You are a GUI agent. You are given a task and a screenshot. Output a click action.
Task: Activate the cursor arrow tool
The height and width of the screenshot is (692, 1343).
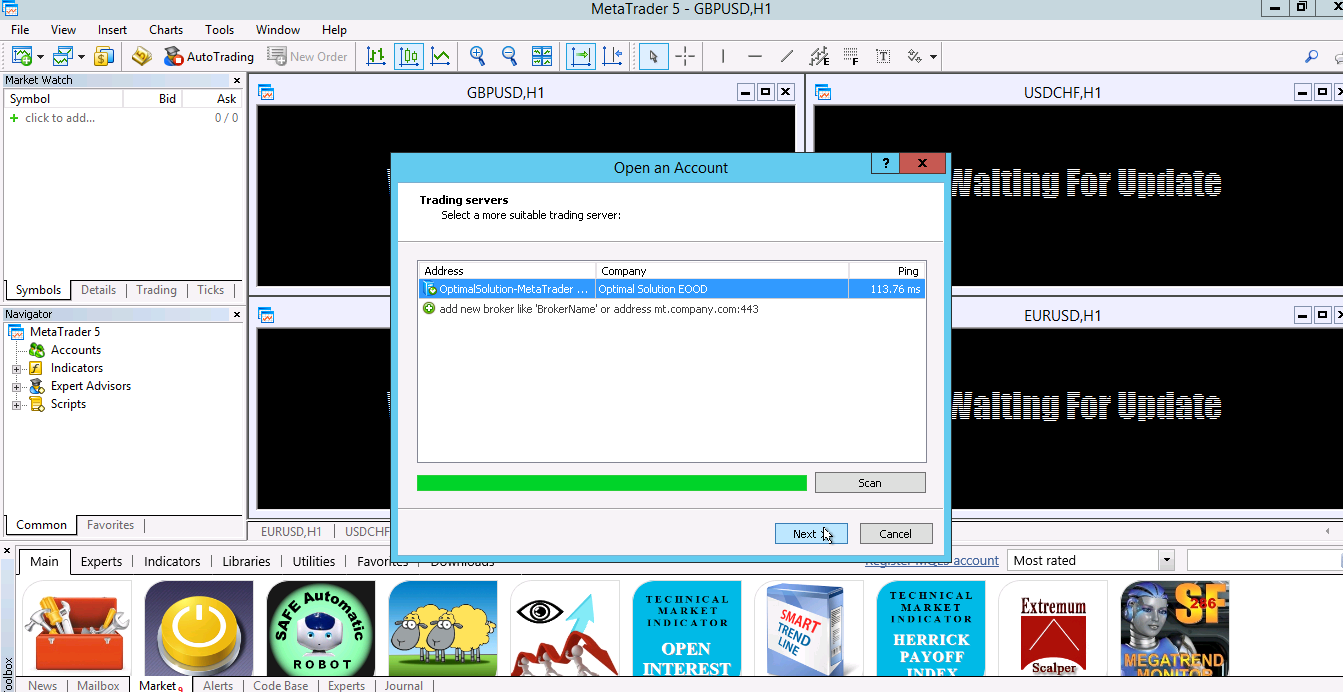click(x=653, y=57)
